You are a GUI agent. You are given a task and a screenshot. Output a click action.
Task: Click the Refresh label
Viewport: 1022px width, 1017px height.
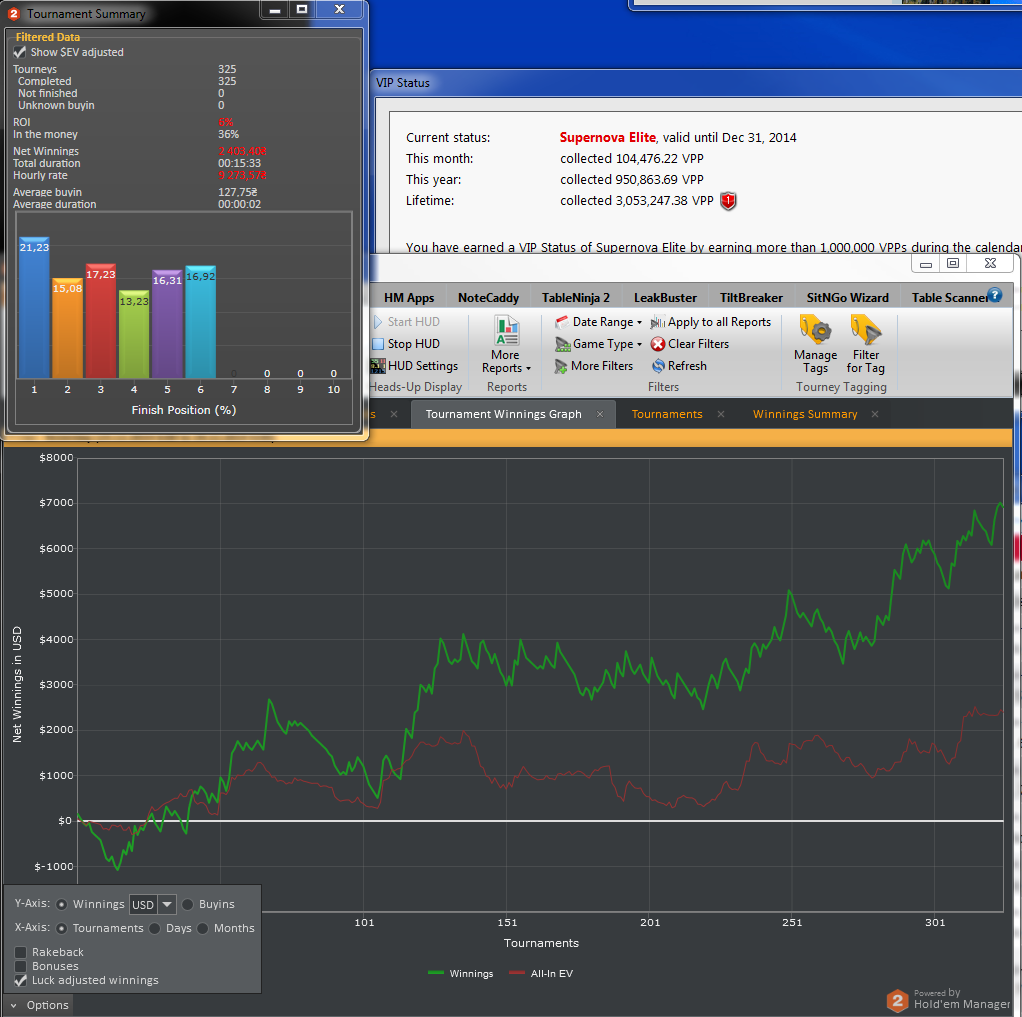(687, 366)
